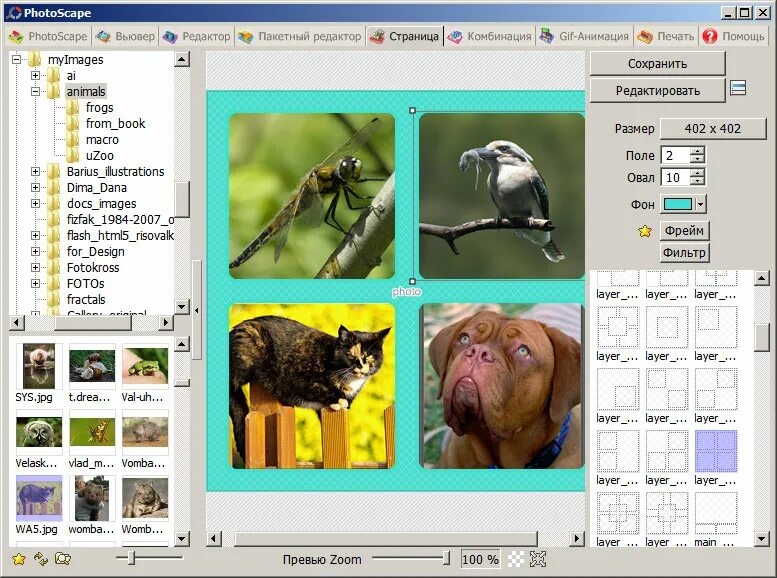Click the favorites star icon bottom left

pyautogui.click(x=19, y=559)
